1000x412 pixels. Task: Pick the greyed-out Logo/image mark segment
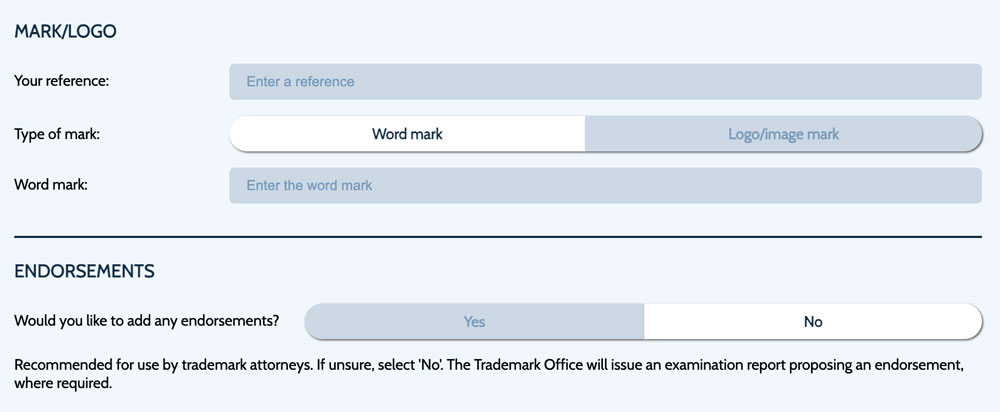[x=783, y=134]
